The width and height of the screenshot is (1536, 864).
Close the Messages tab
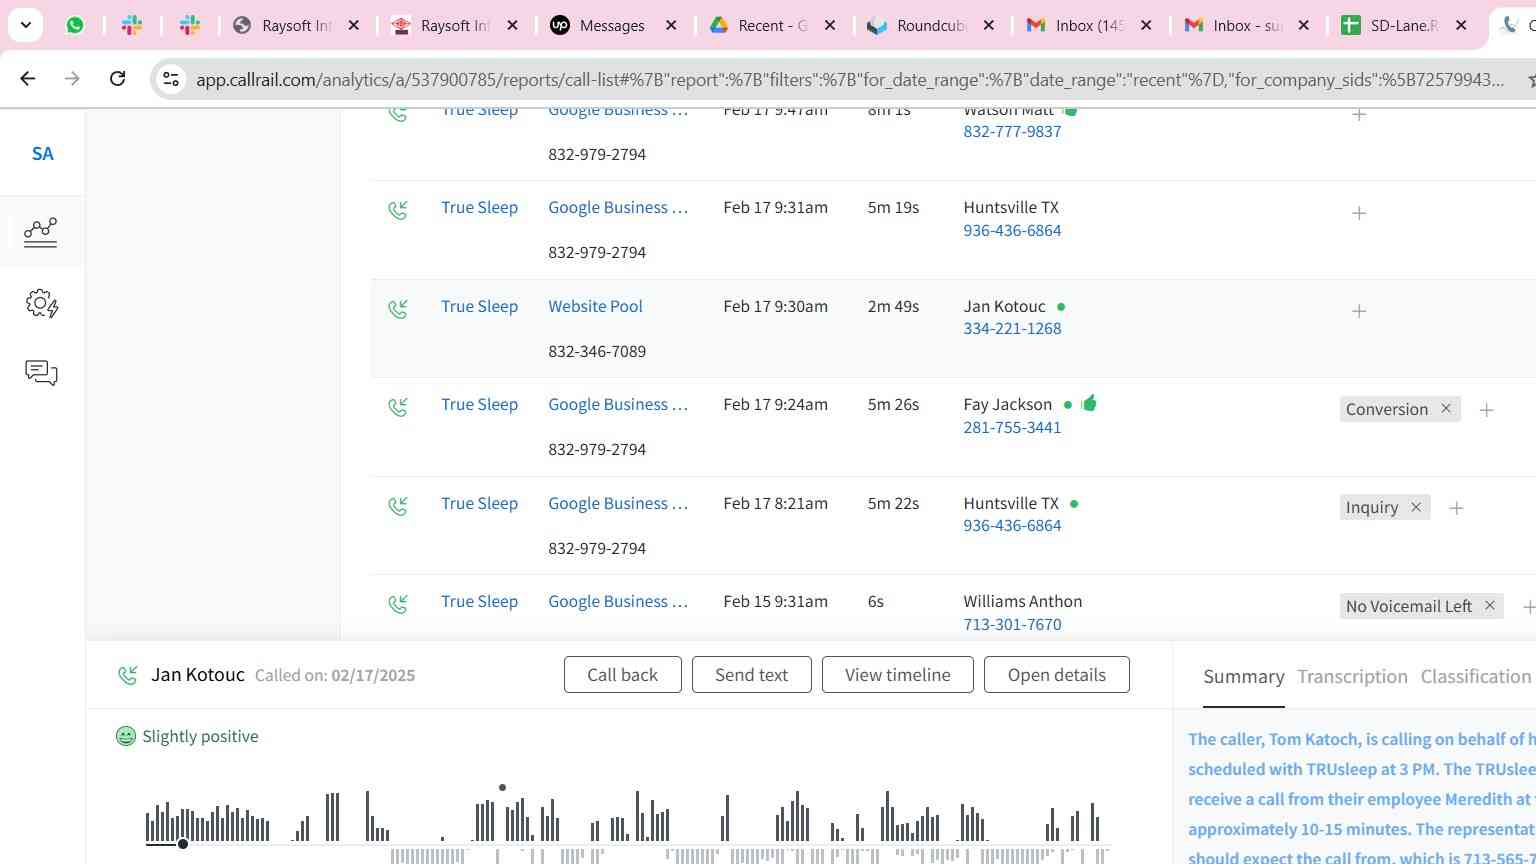671,25
